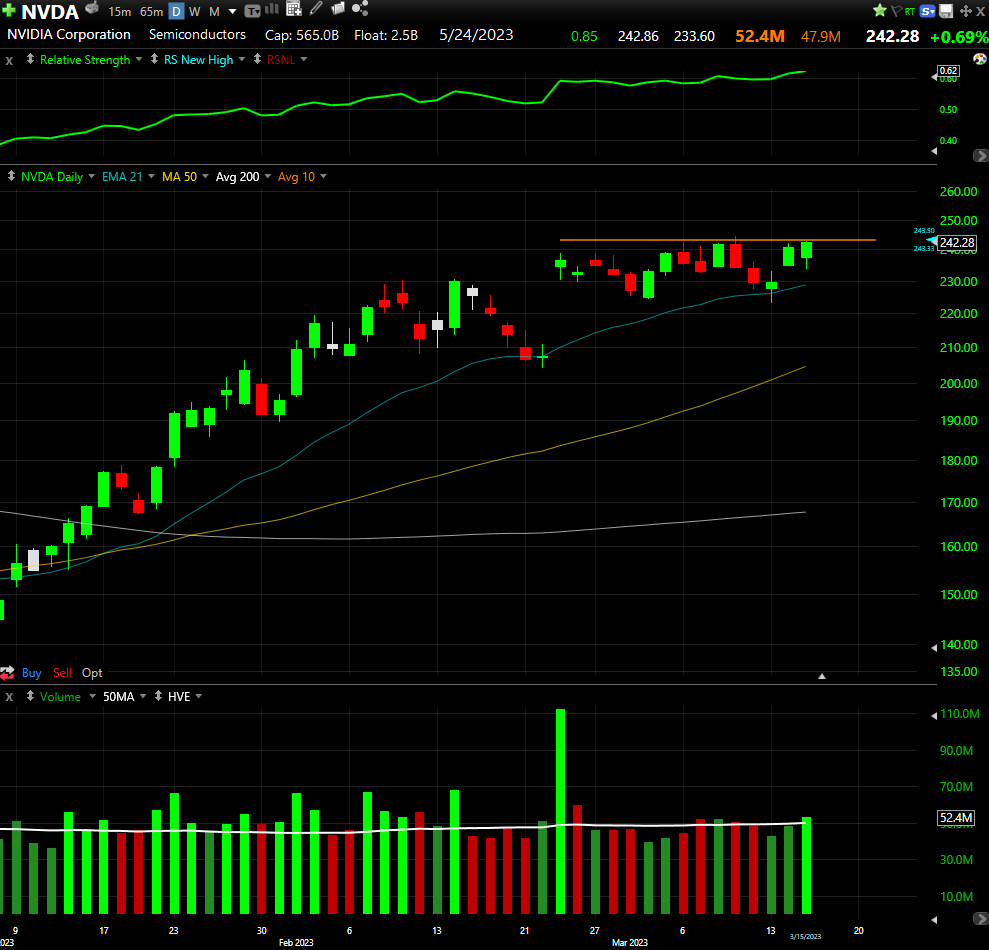Click move arrows beside RSNL
989x950 pixels.
[257, 59]
